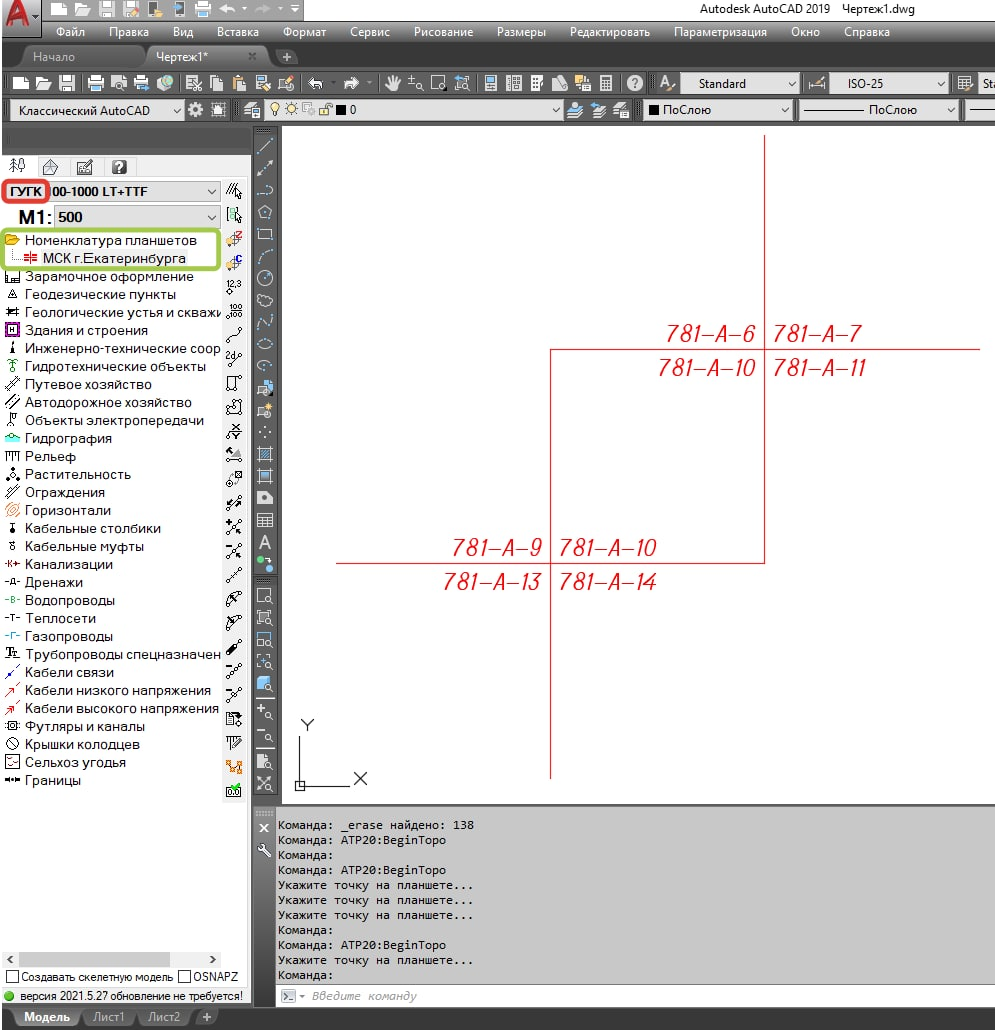Collapse 'Номенклатура планшетов' tree folder

pyautogui.click(x=12, y=240)
